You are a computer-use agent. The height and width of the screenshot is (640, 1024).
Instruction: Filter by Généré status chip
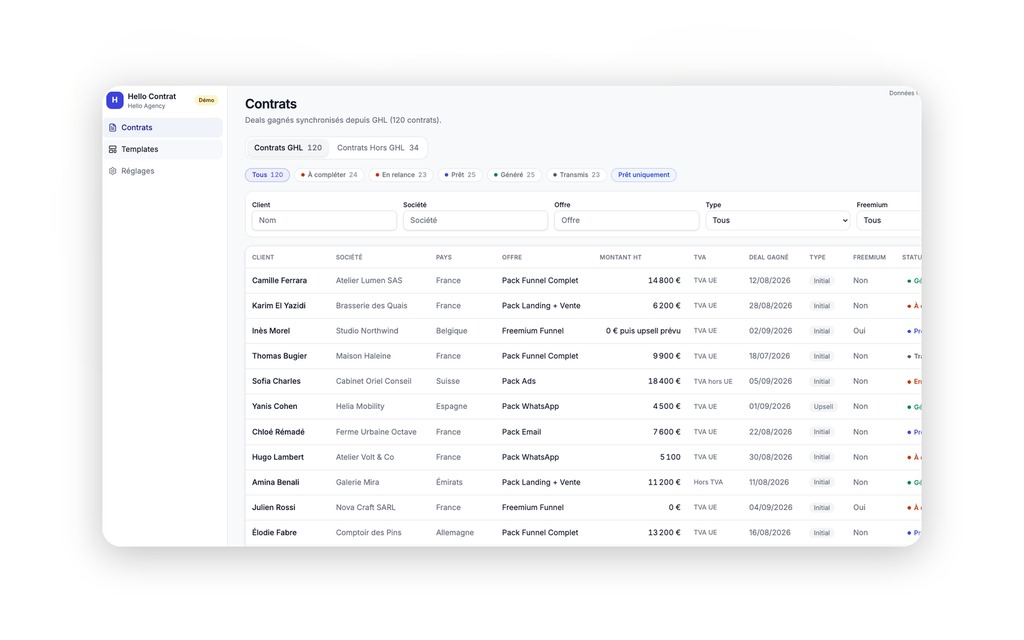514,174
